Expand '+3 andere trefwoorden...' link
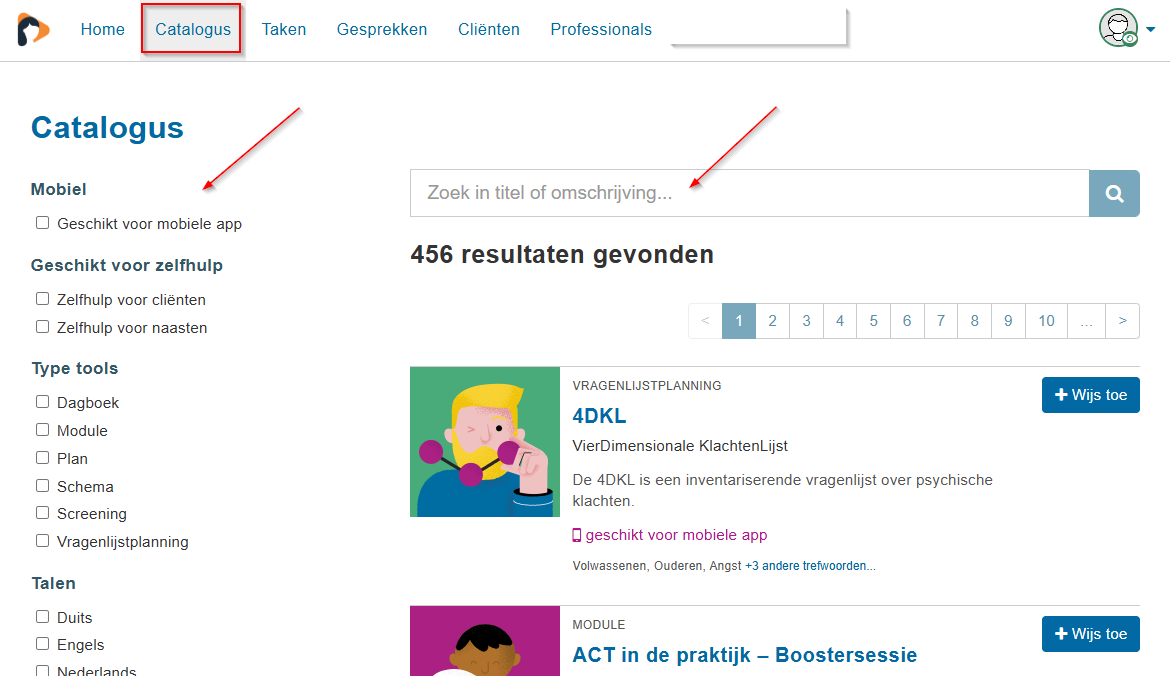Viewport: 1170px width, 676px height. click(x=810, y=566)
